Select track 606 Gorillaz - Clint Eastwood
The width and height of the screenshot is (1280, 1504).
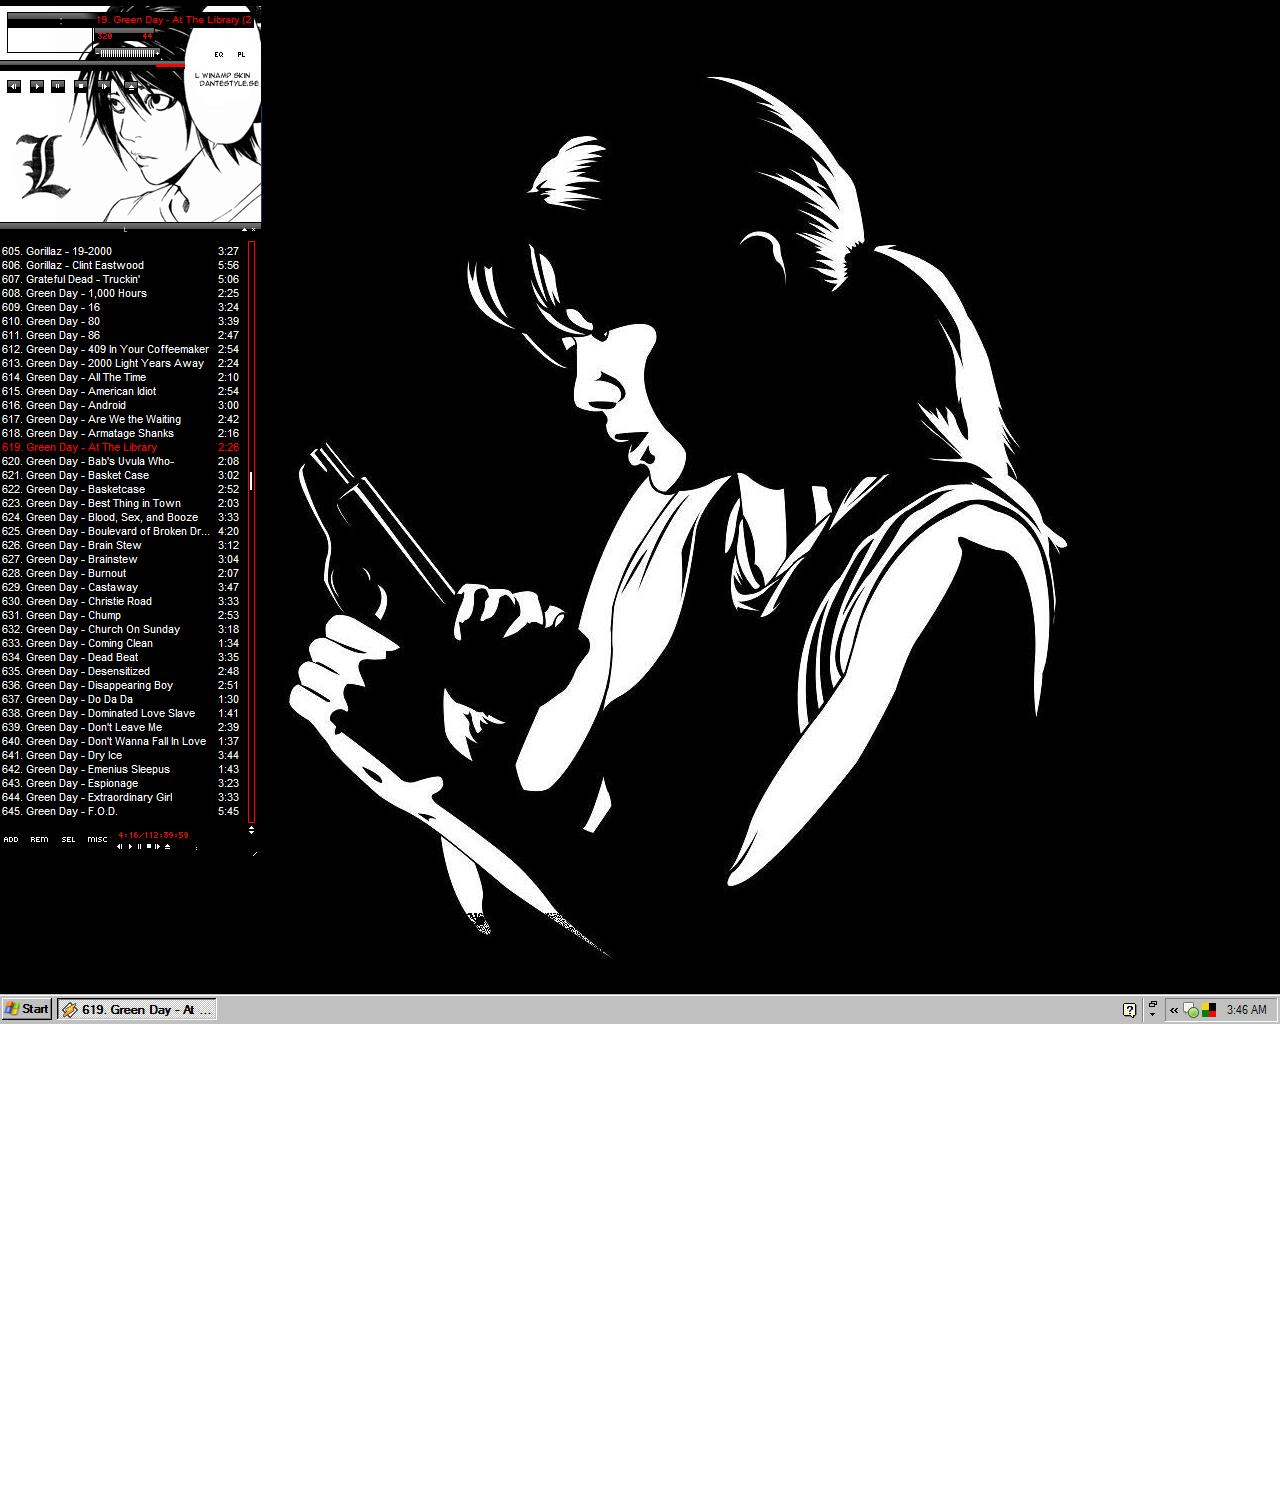click(120, 266)
